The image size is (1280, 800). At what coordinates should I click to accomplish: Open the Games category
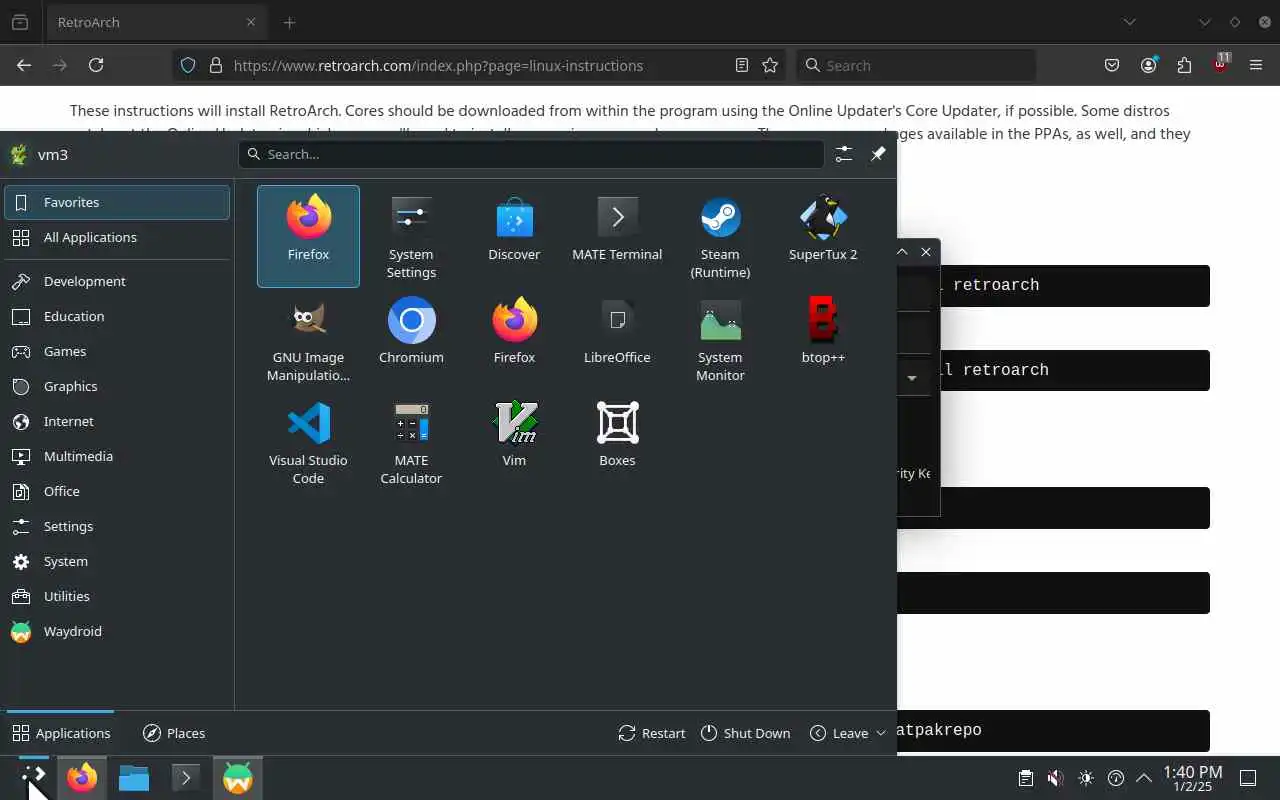pyautogui.click(x=117, y=351)
